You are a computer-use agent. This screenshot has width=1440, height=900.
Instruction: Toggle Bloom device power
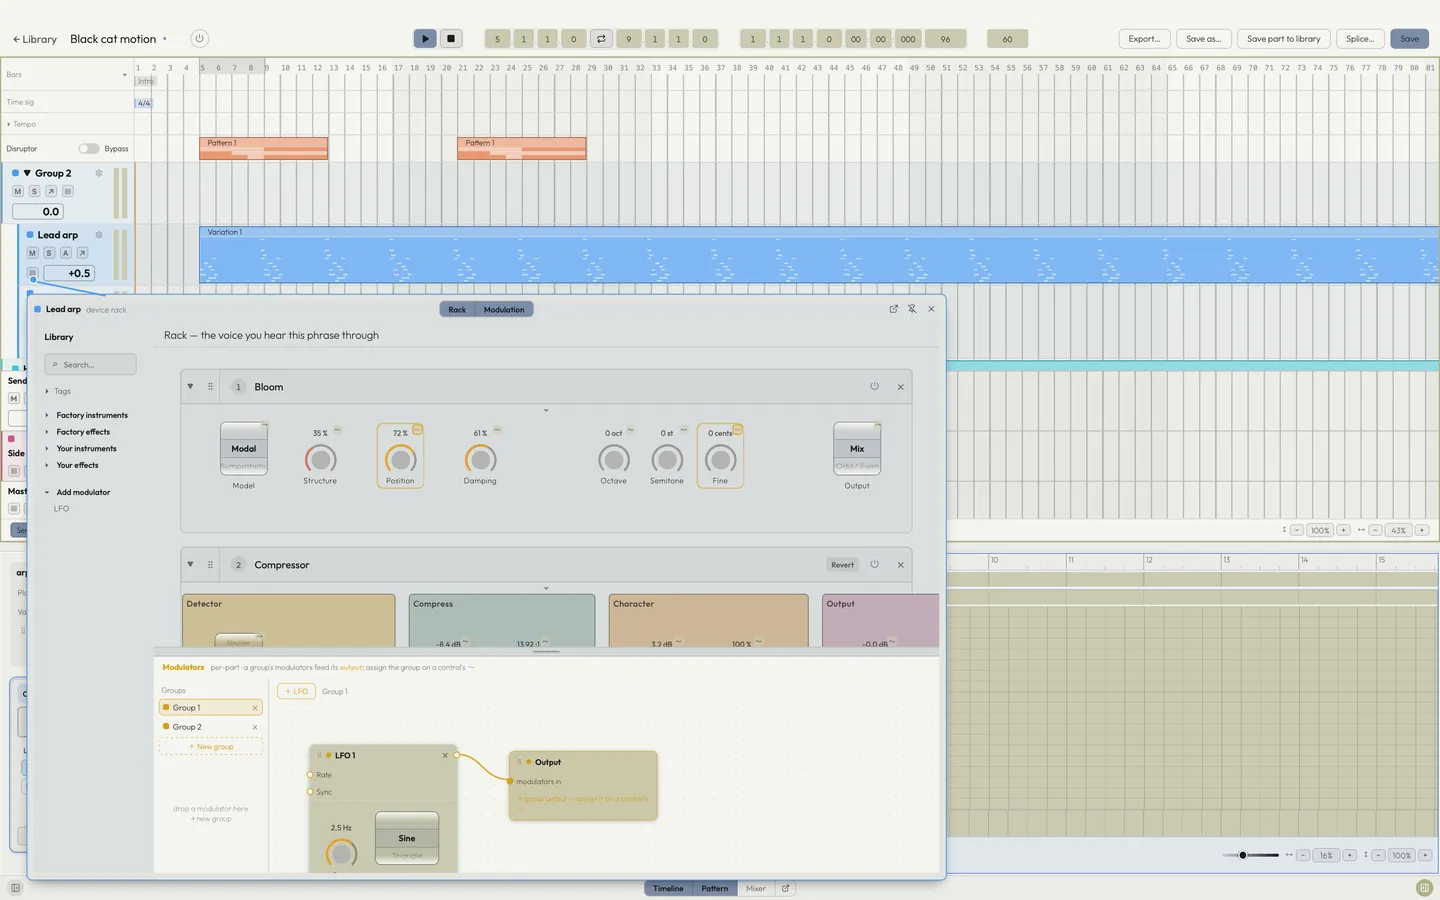pos(874,386)
